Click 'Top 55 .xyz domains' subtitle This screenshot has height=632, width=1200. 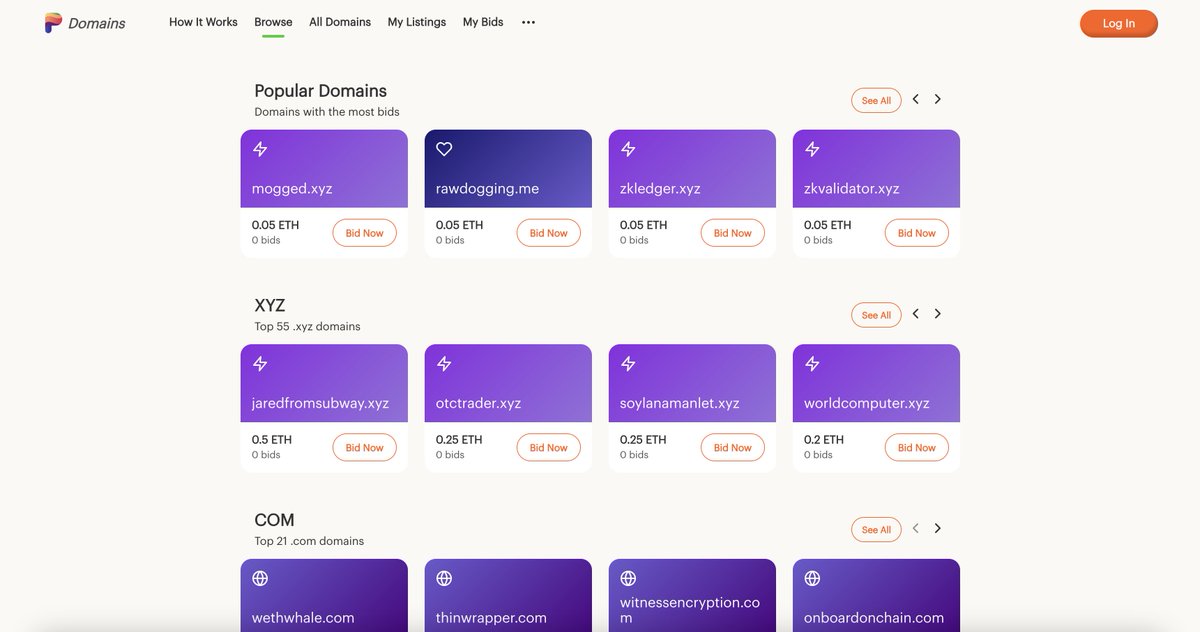[x=307, y=326]
